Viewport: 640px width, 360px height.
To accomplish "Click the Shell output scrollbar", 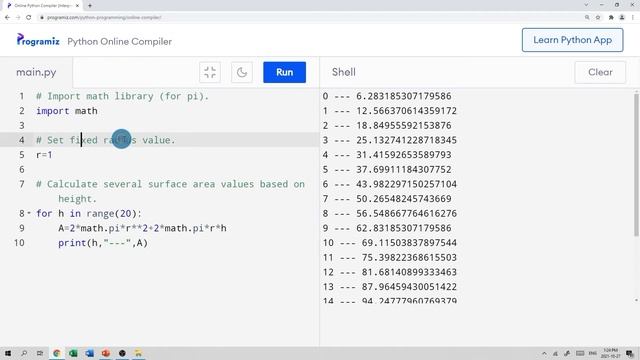I will pyautogui.click(x=636, y=164).
